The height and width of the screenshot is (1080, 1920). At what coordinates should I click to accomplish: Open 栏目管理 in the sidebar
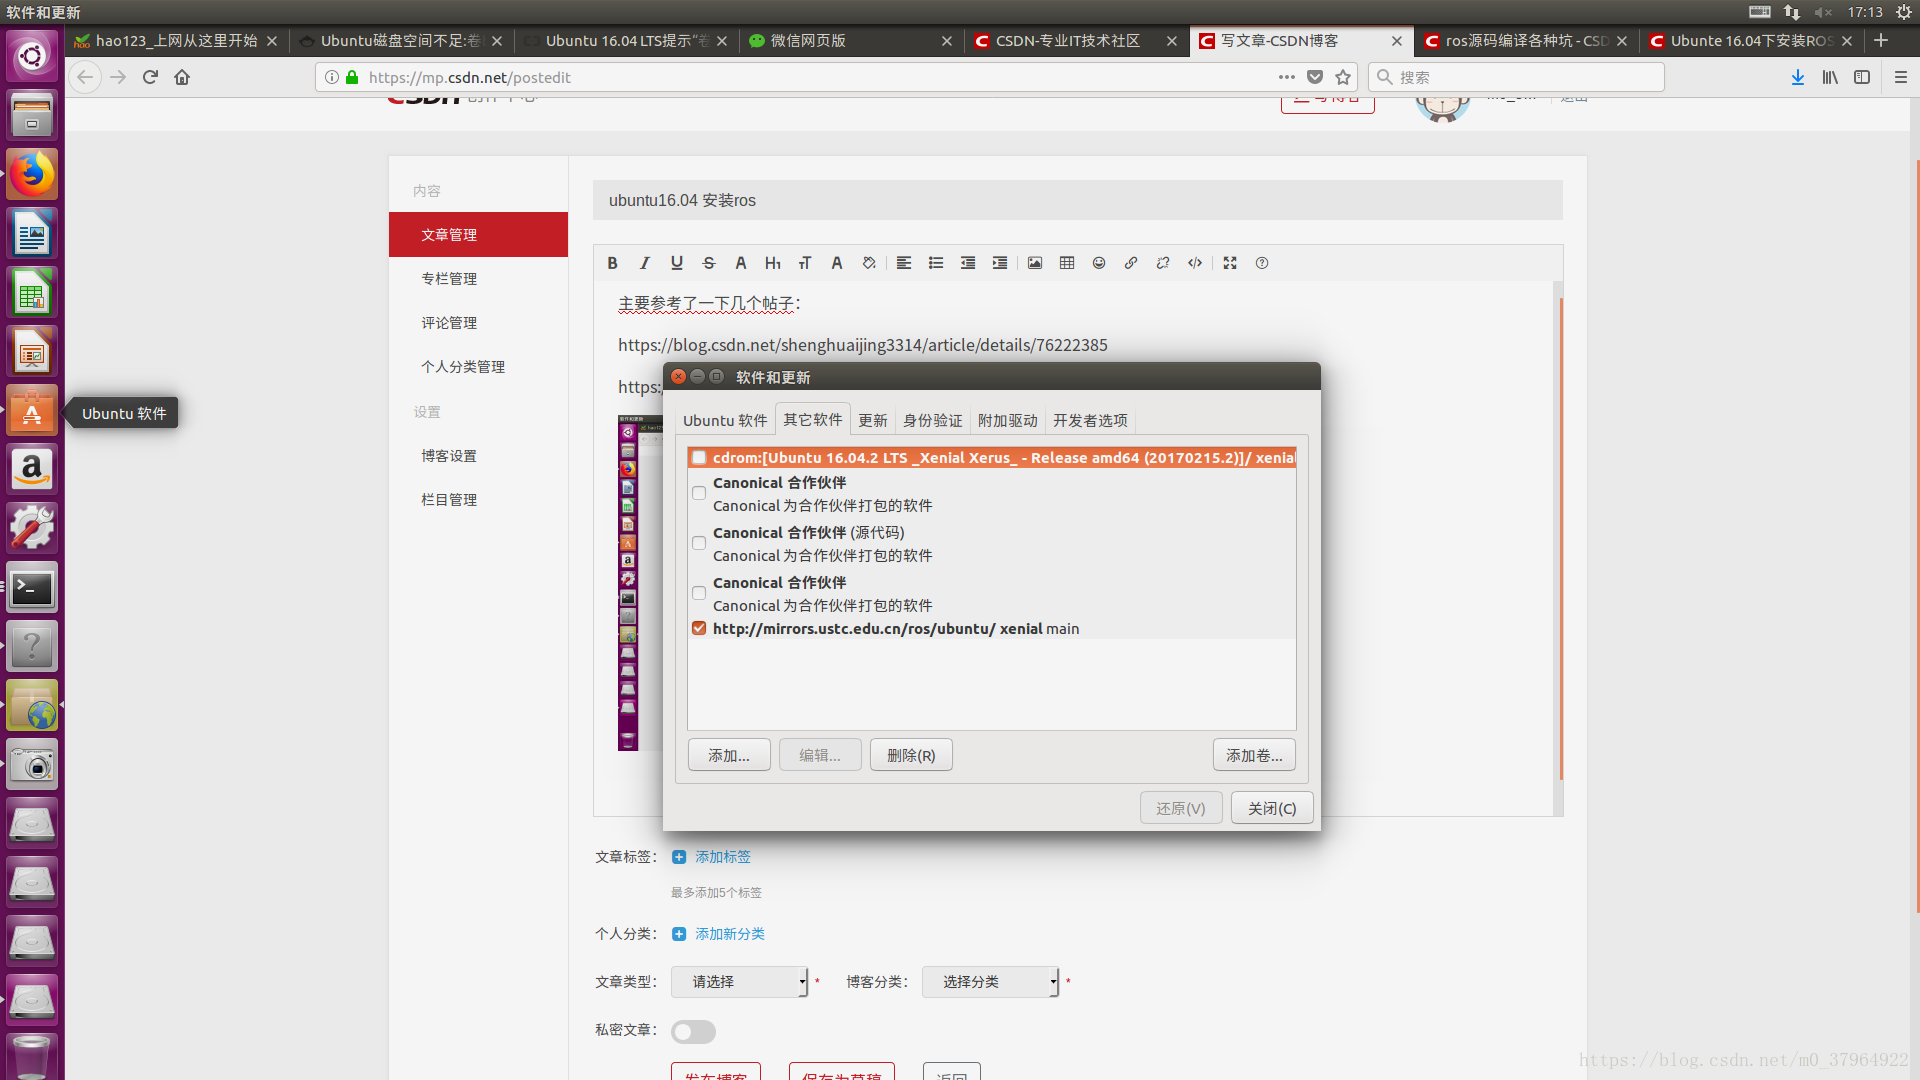449,500
